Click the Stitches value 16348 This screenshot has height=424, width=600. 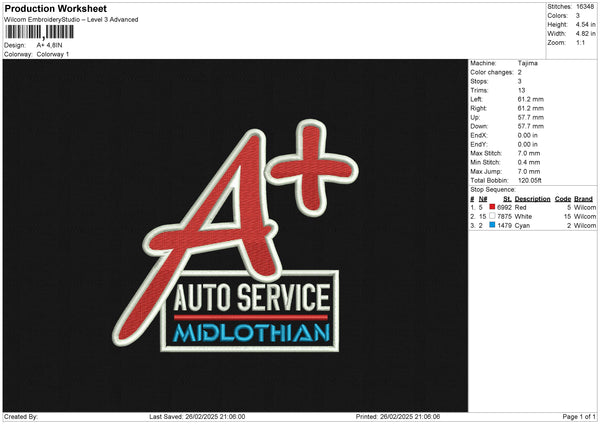tap(585, 7)
